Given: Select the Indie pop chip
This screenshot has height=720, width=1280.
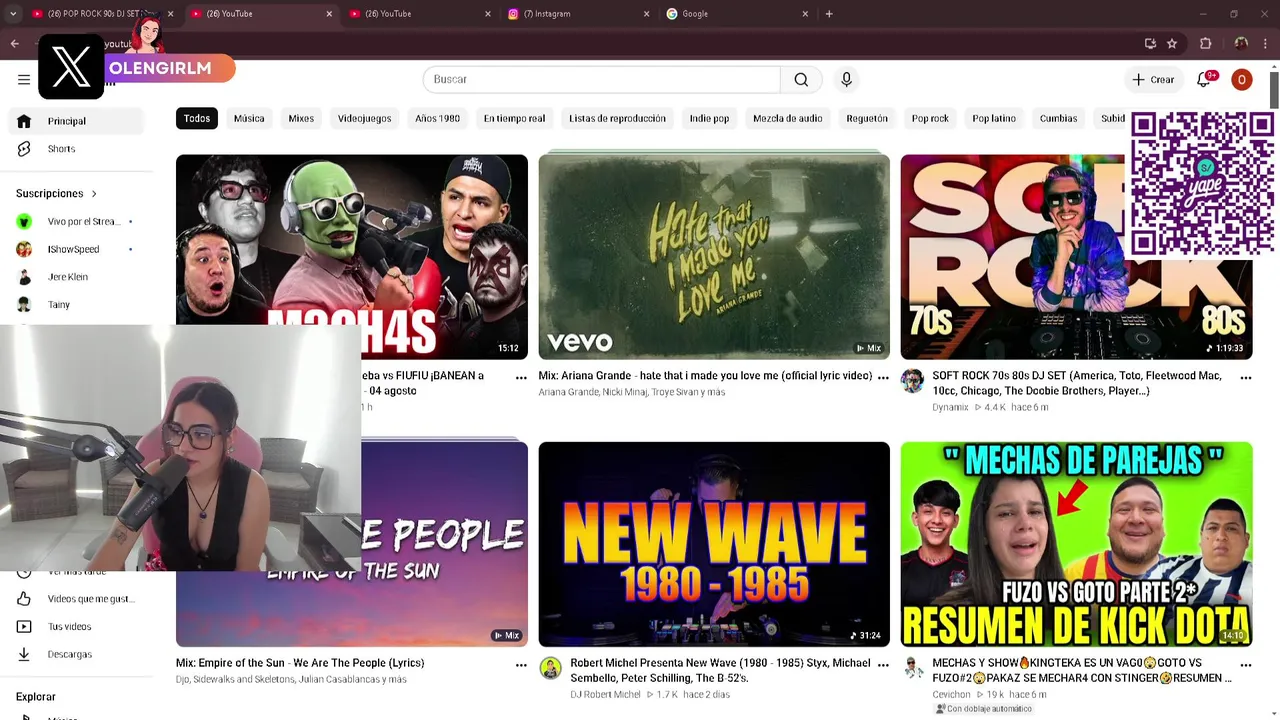Looking at the screenshot, I should click(x=709, y=118).
